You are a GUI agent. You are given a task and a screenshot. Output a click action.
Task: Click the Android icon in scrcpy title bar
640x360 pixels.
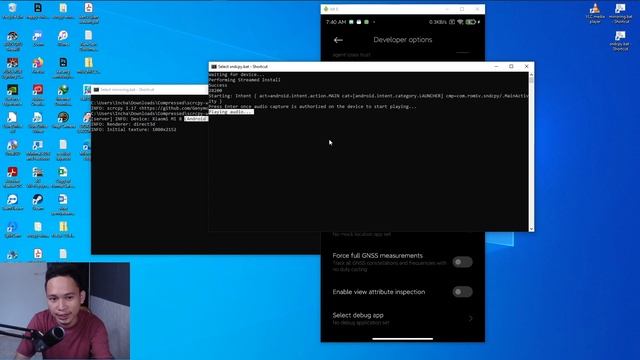pos(326,9)
